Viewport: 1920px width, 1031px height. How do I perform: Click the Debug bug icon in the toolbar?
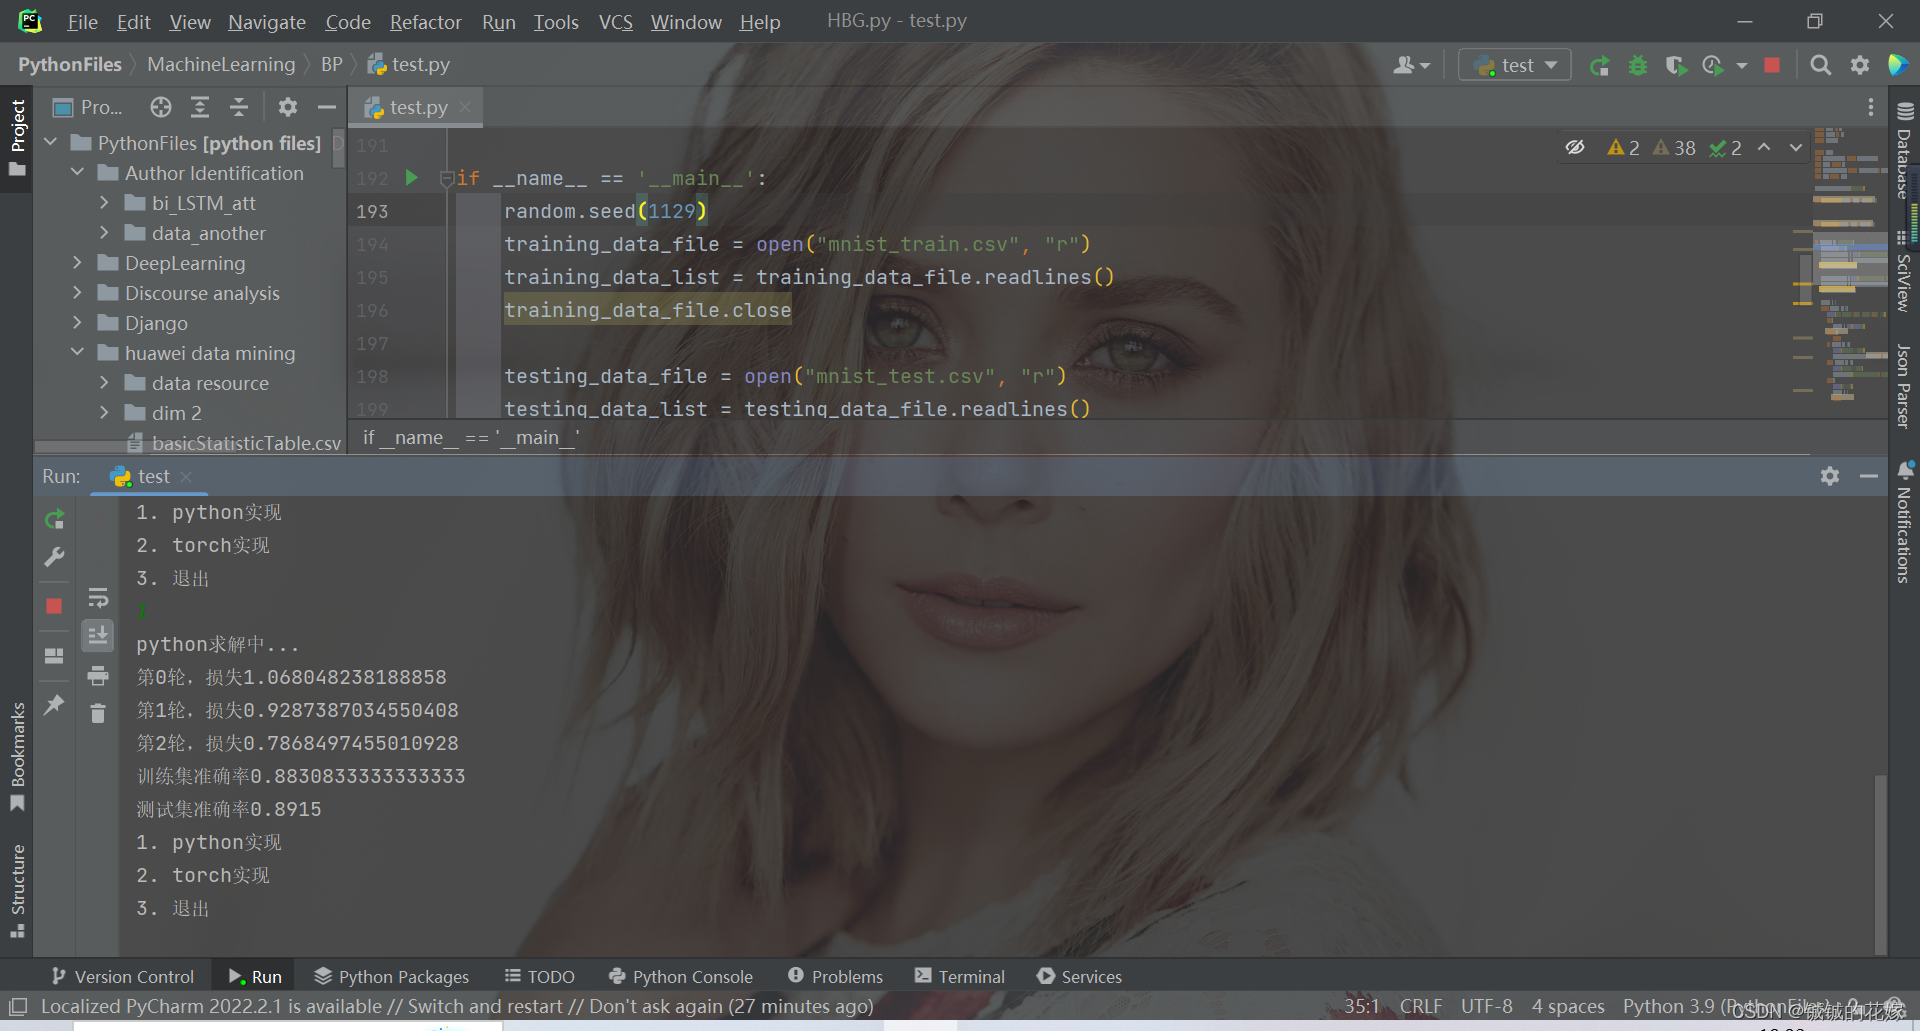coord(1638,65)
